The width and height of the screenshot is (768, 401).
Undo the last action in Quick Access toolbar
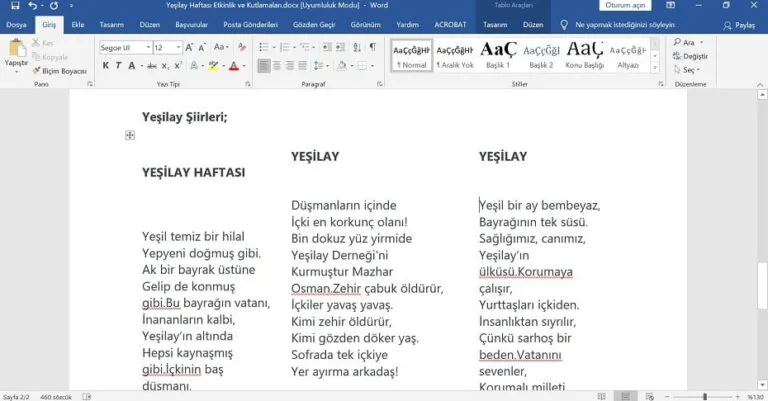tap(32, 5)
